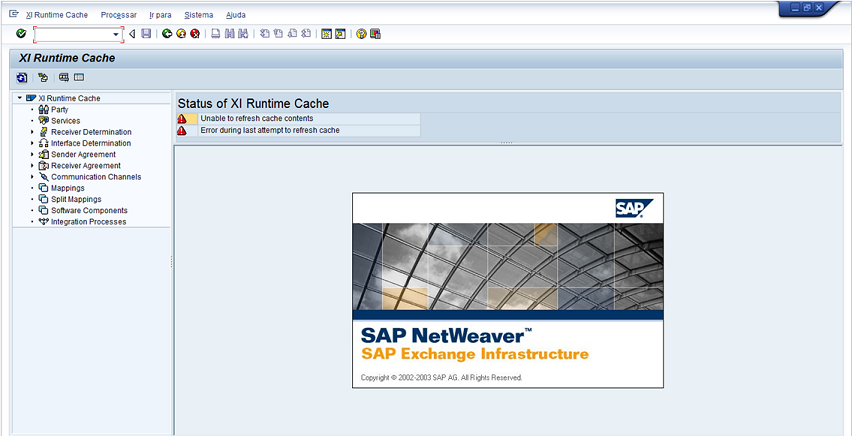Click warning icon beside Unable to refresh cache contents
The width and height of the screenshot is (852, 436).
(x=181, y=119)
